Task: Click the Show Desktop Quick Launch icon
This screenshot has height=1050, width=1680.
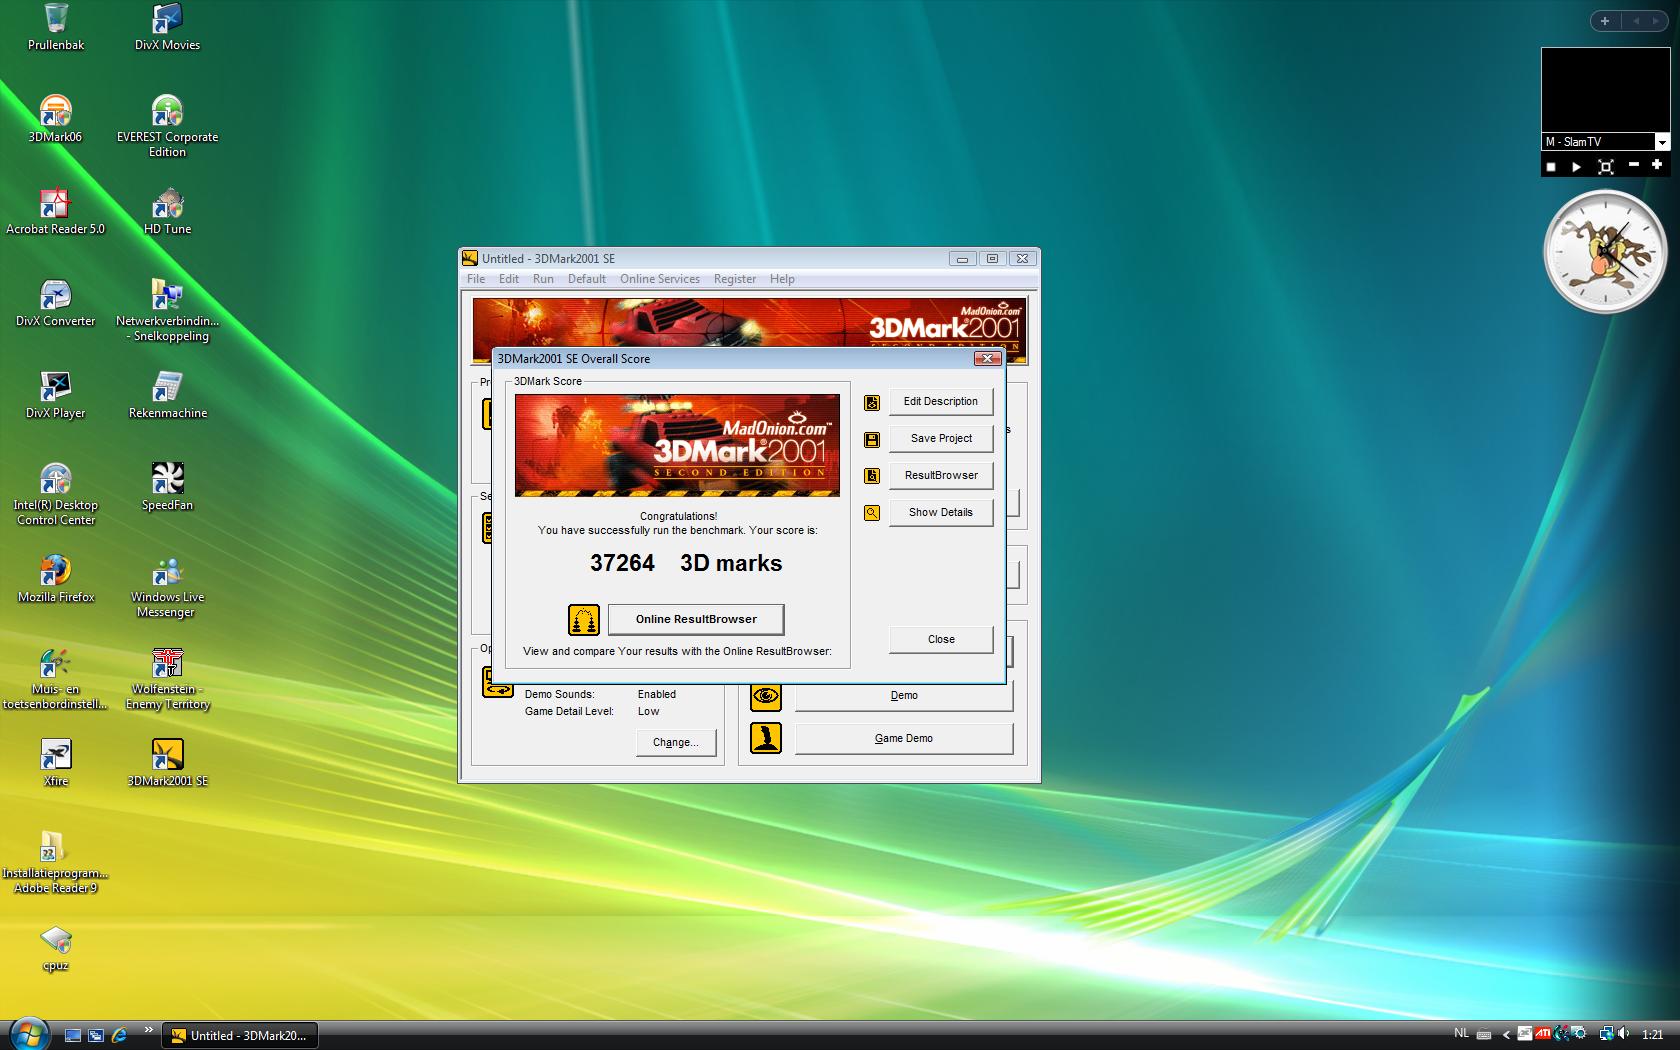Action: tap(73, 1035)
